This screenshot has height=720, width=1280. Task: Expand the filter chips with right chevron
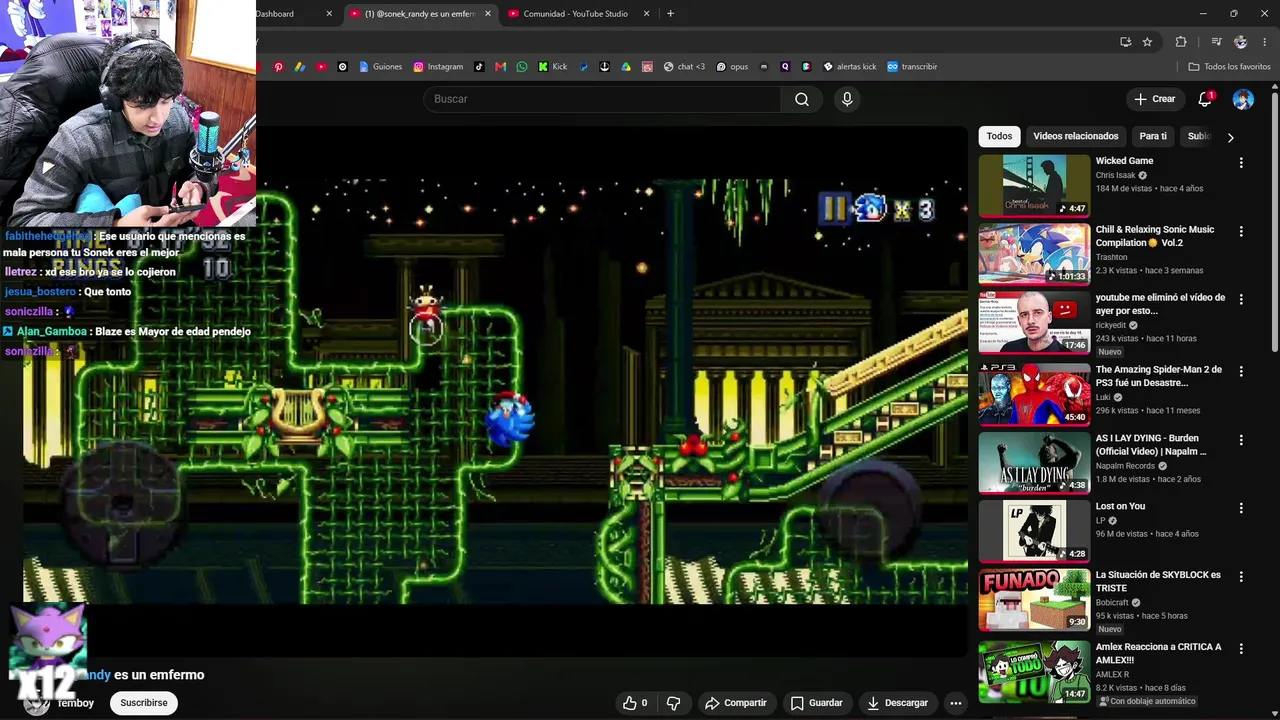1230,137
